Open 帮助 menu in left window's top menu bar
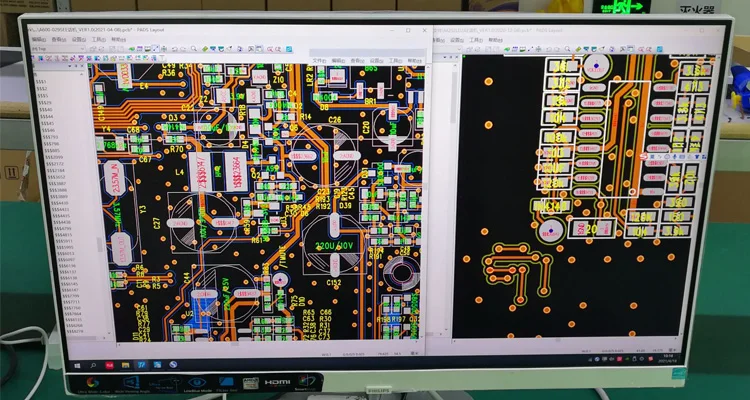Screen dimensions: 750x400 click(119, 40)
